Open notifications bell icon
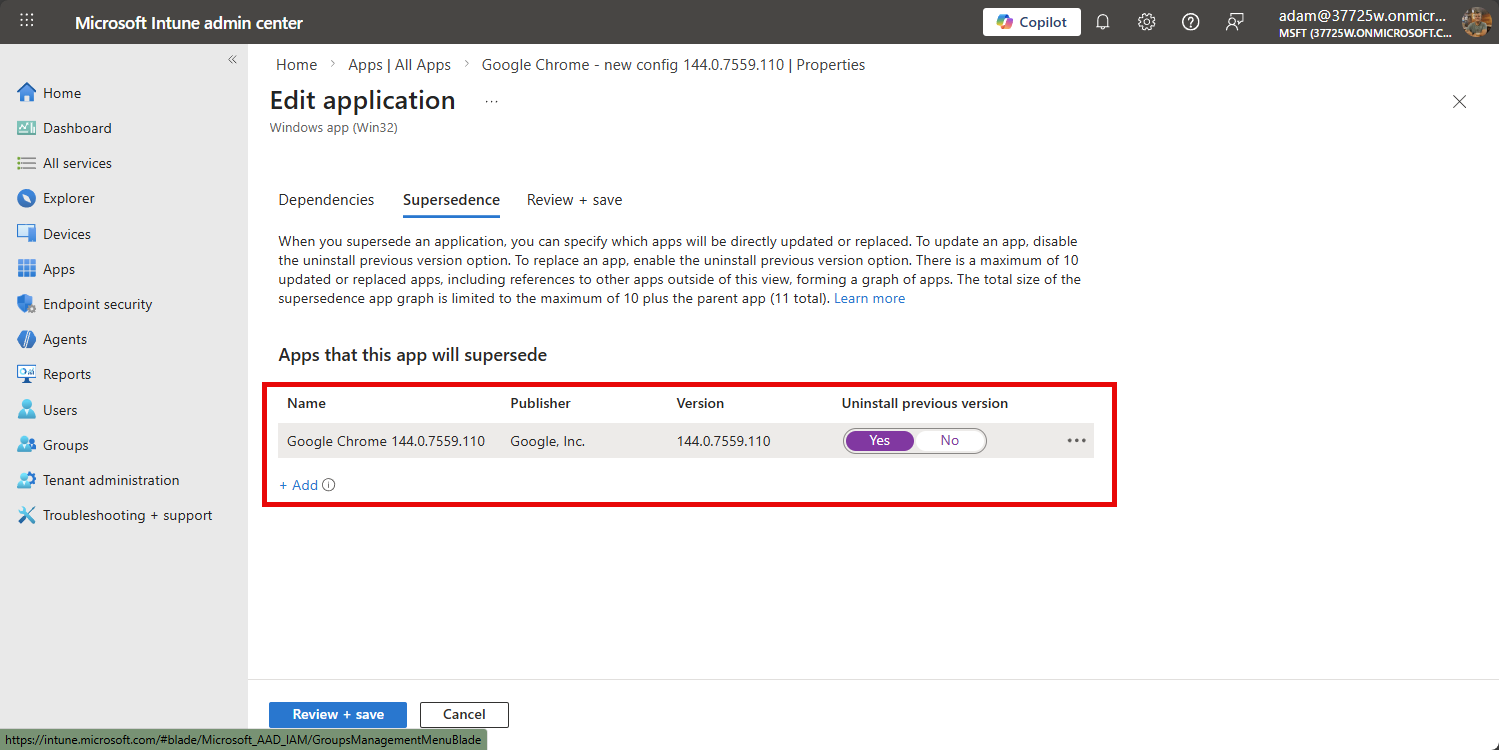The image size is (1499, 750). click(x=1103, y=22)
